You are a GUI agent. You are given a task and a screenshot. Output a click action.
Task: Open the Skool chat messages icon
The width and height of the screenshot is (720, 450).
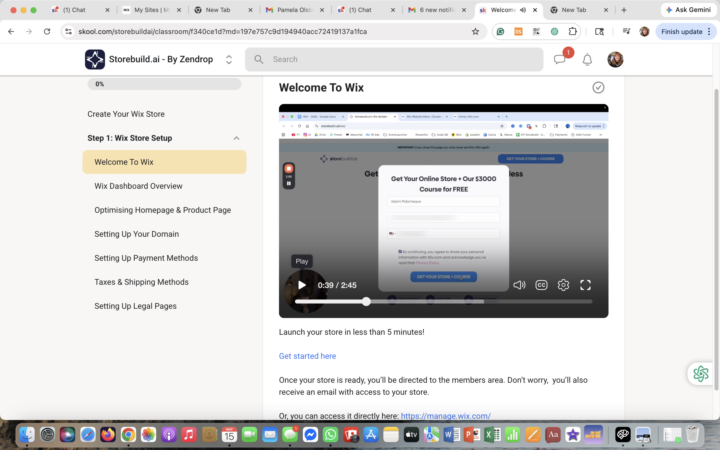click(559, 60)
